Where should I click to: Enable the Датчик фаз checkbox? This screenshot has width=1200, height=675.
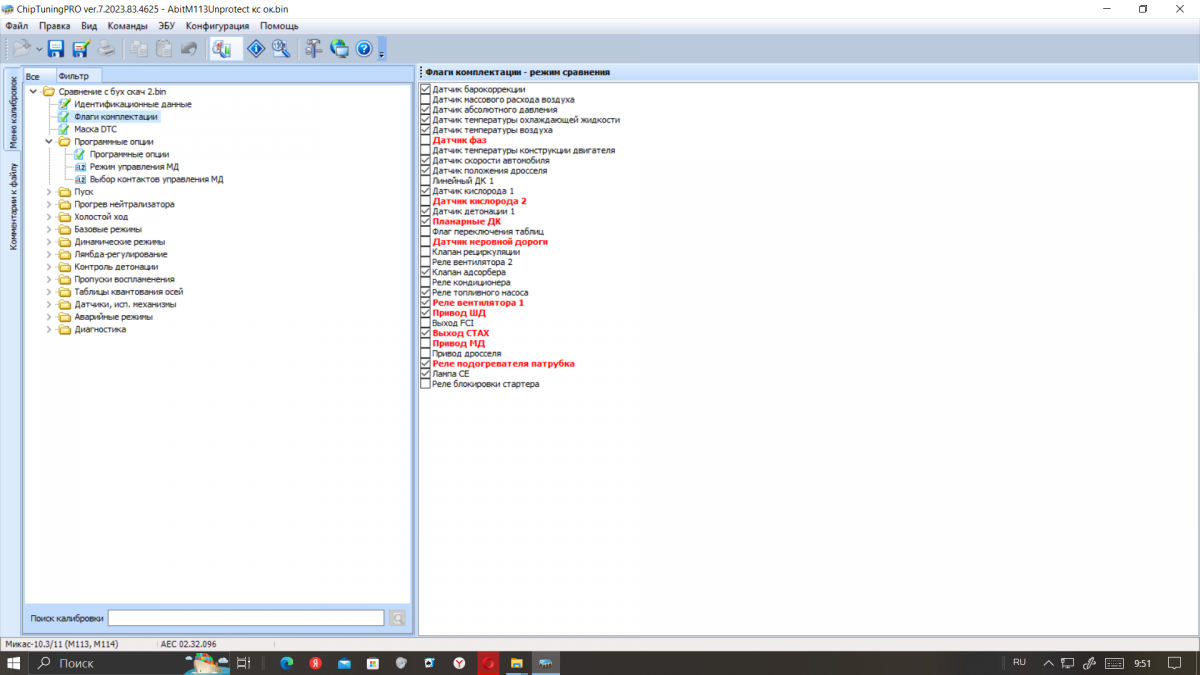point(425,141)
